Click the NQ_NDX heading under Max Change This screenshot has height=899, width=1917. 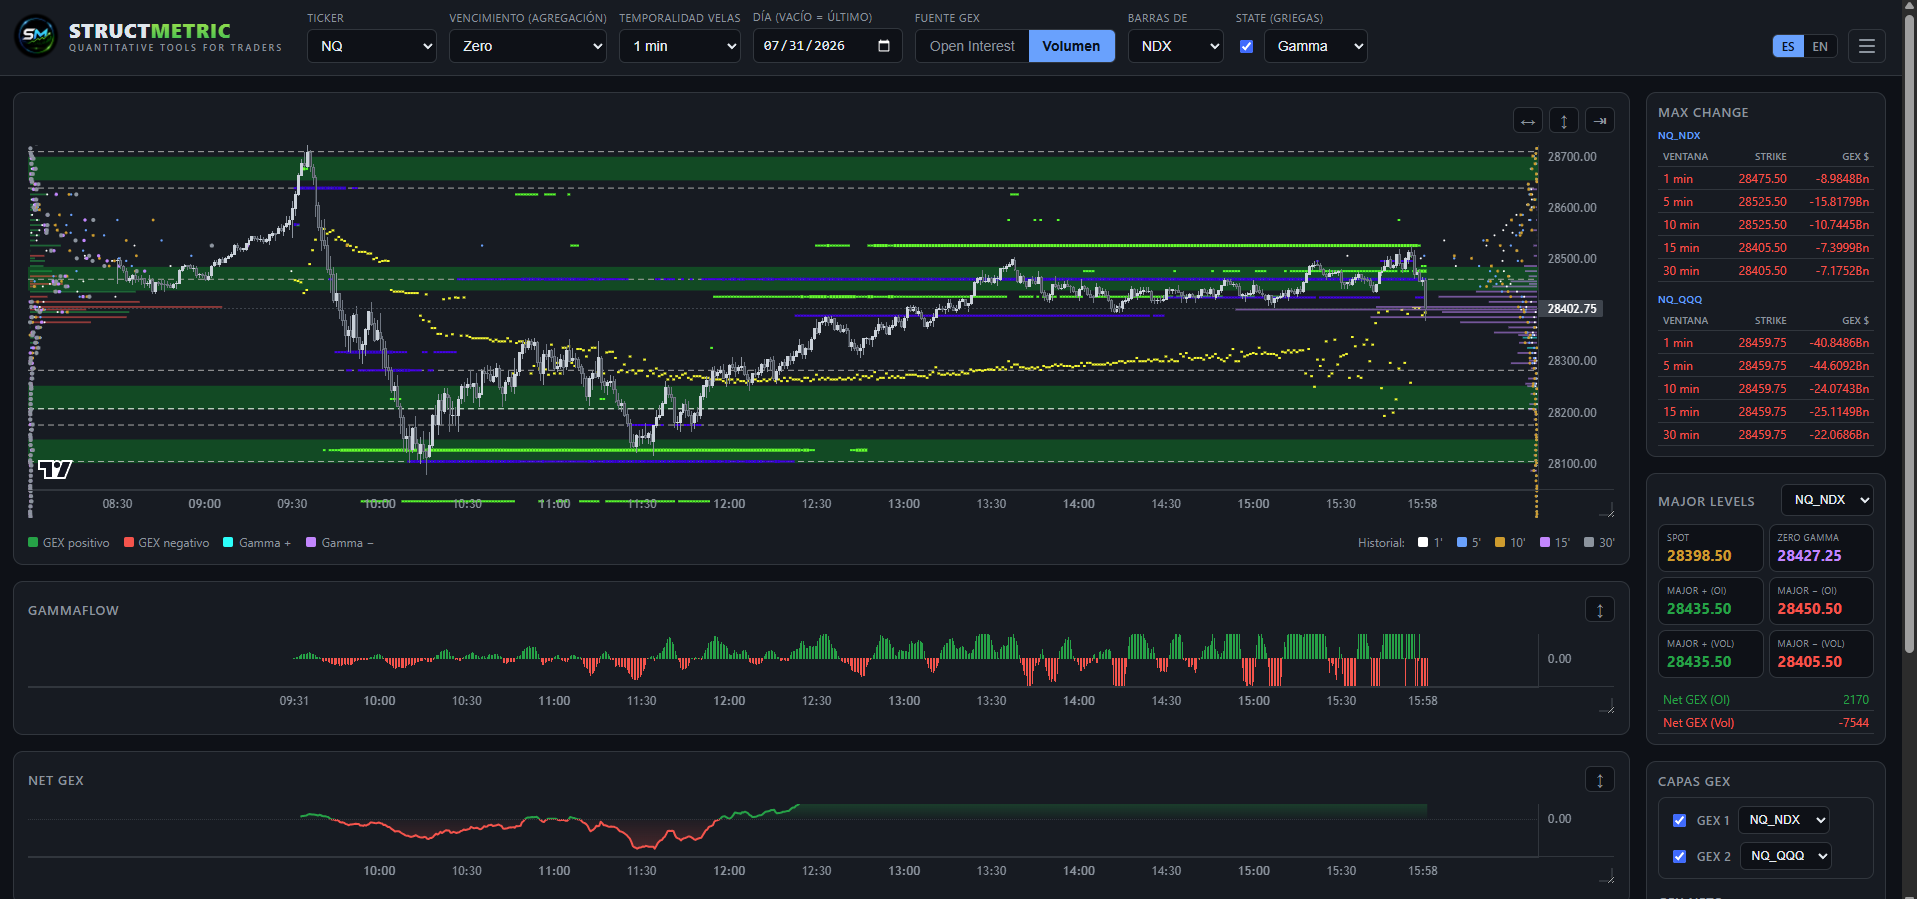[1679, 136]
